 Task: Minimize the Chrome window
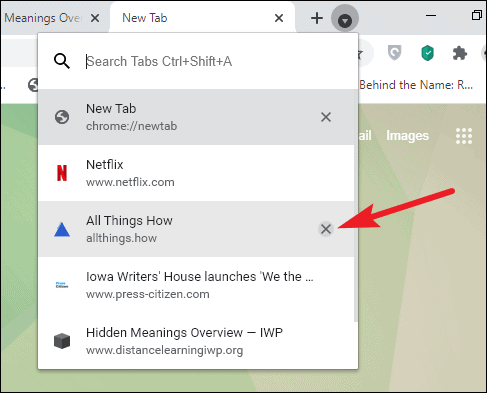coord(431,15)
